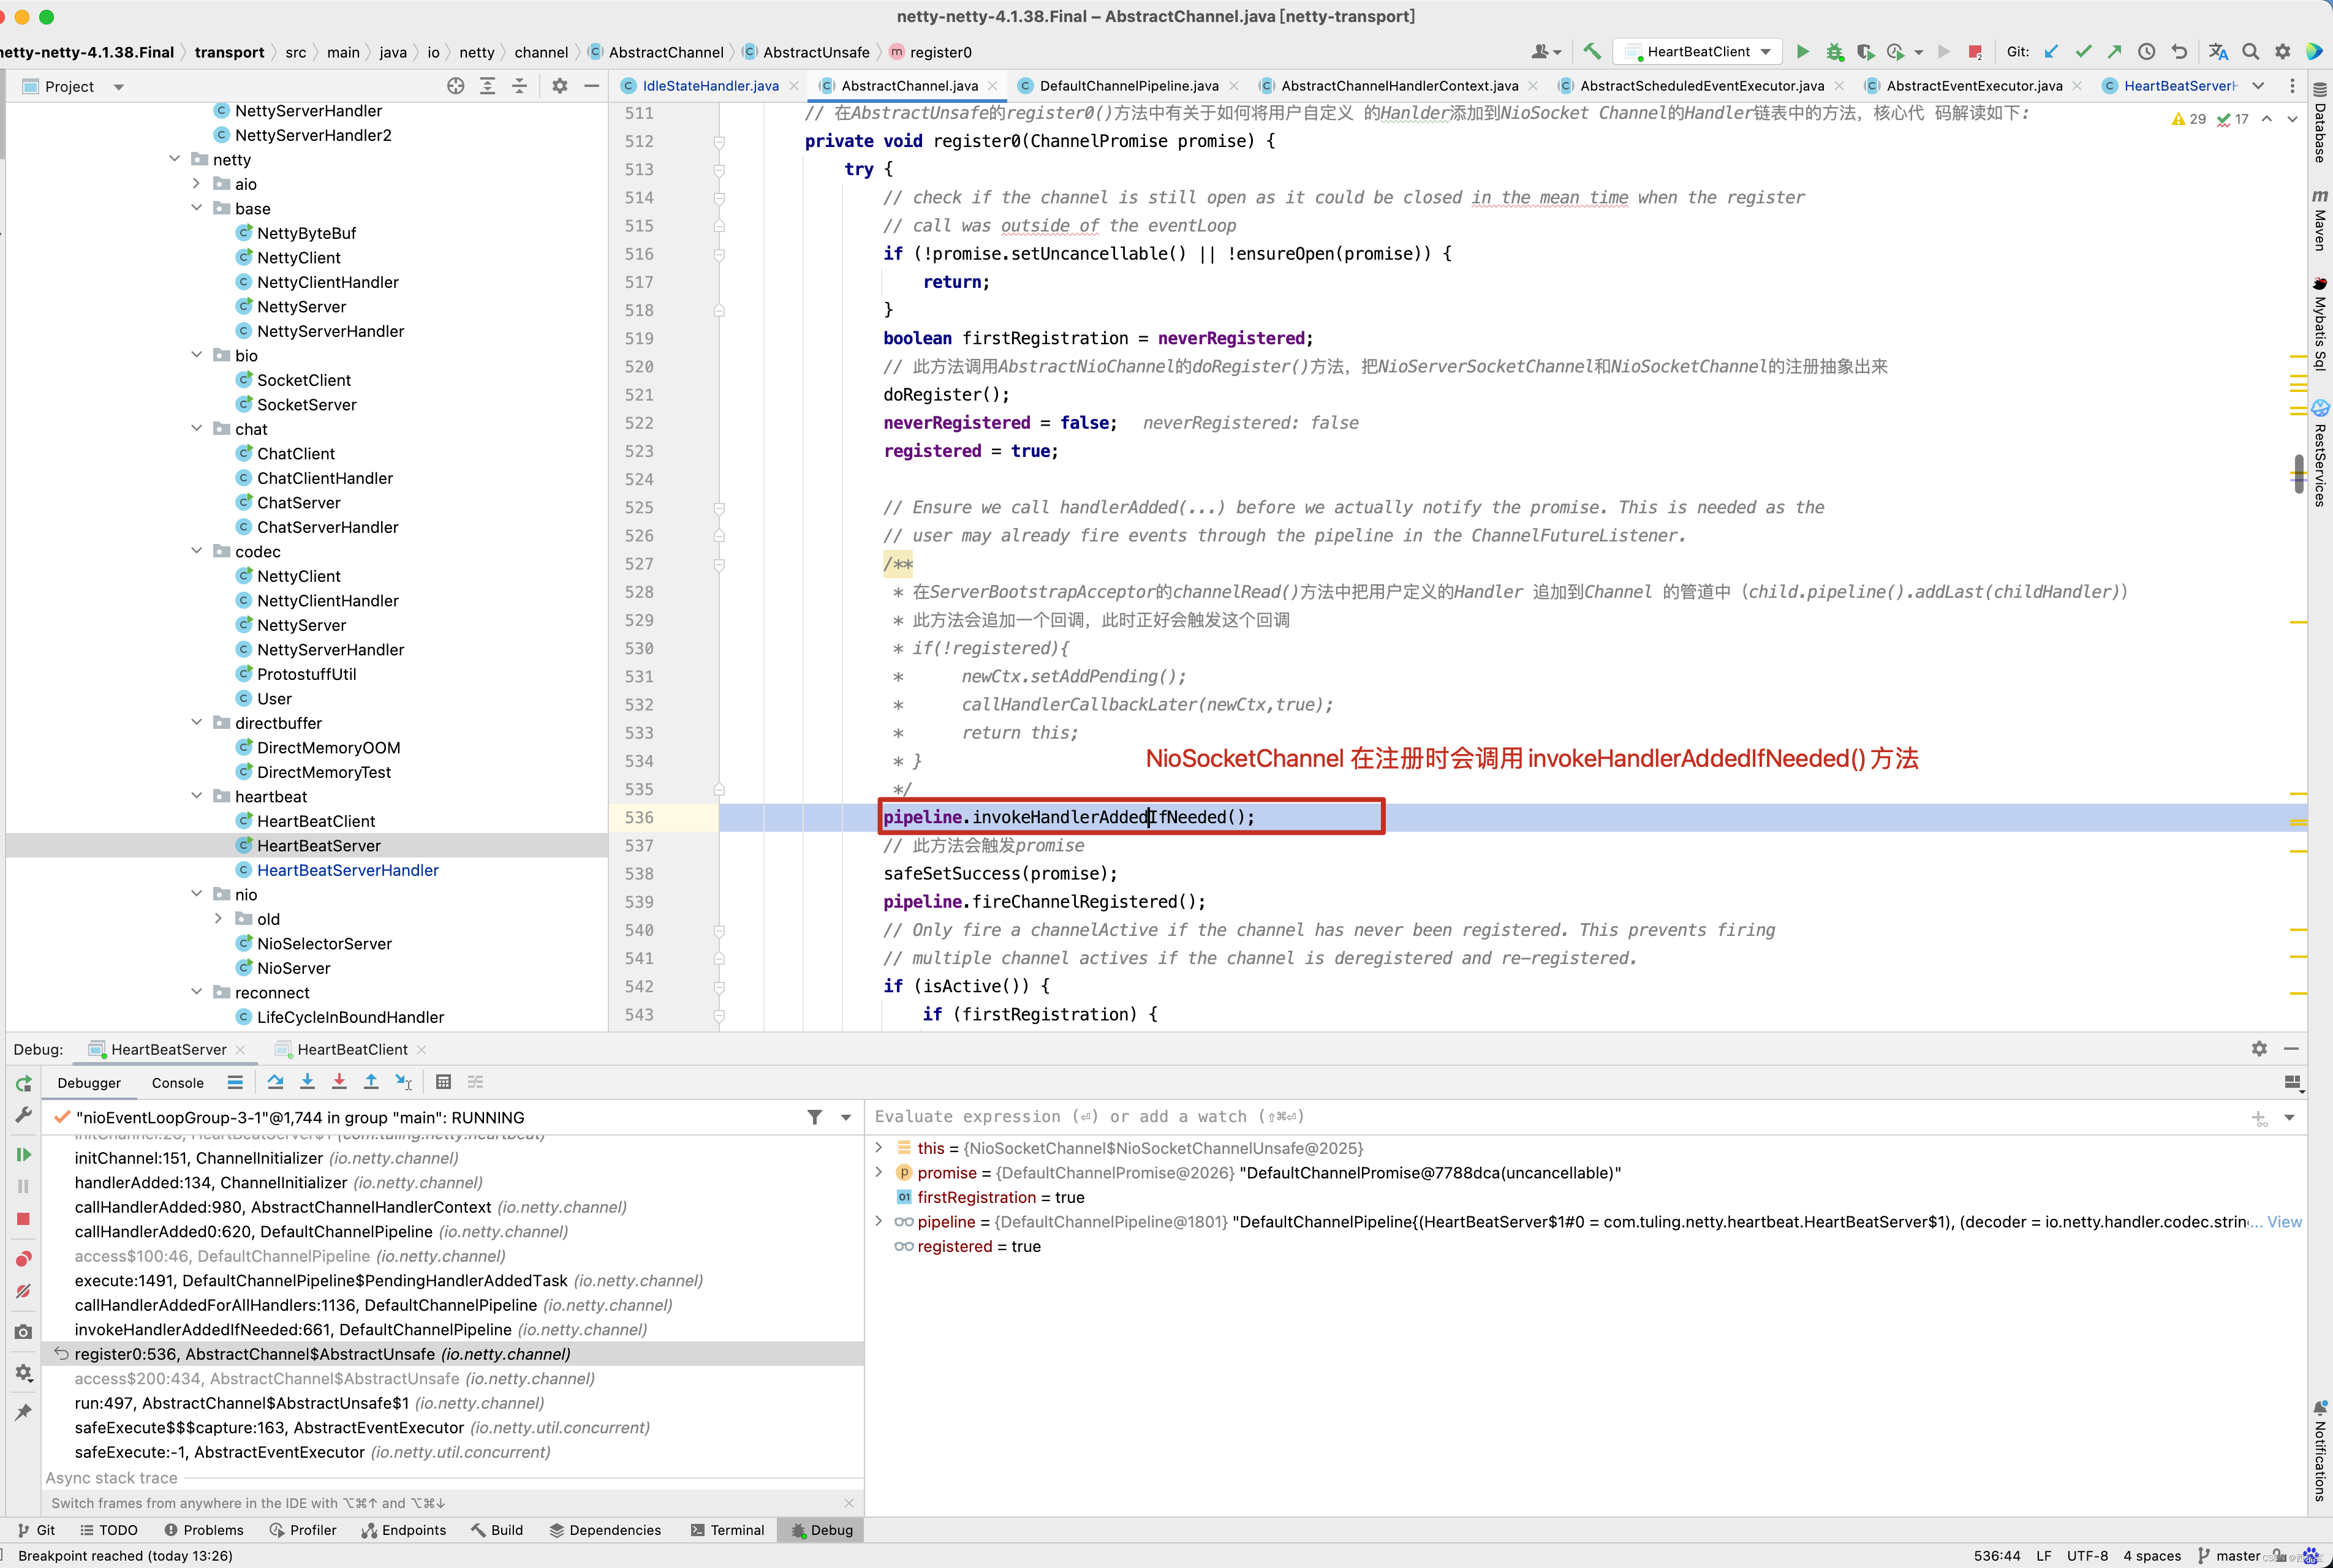The width and height of the screenshot is (2333, 1568).
Task: Click the Step Out debugger button
Action: click(x=371, y=1082)
